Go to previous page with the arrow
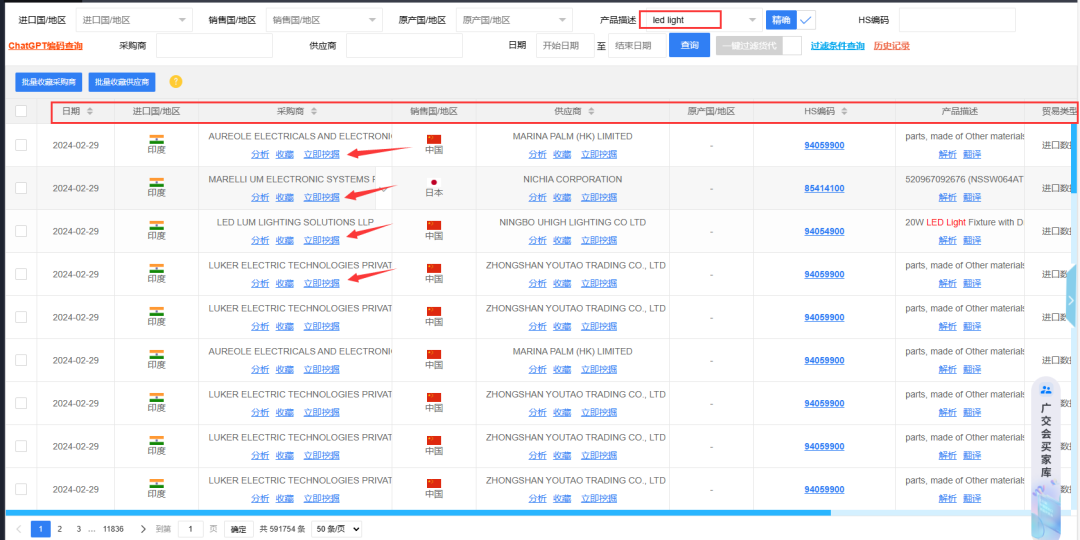This screenshot has width=1080, height=540. [19, 529]
